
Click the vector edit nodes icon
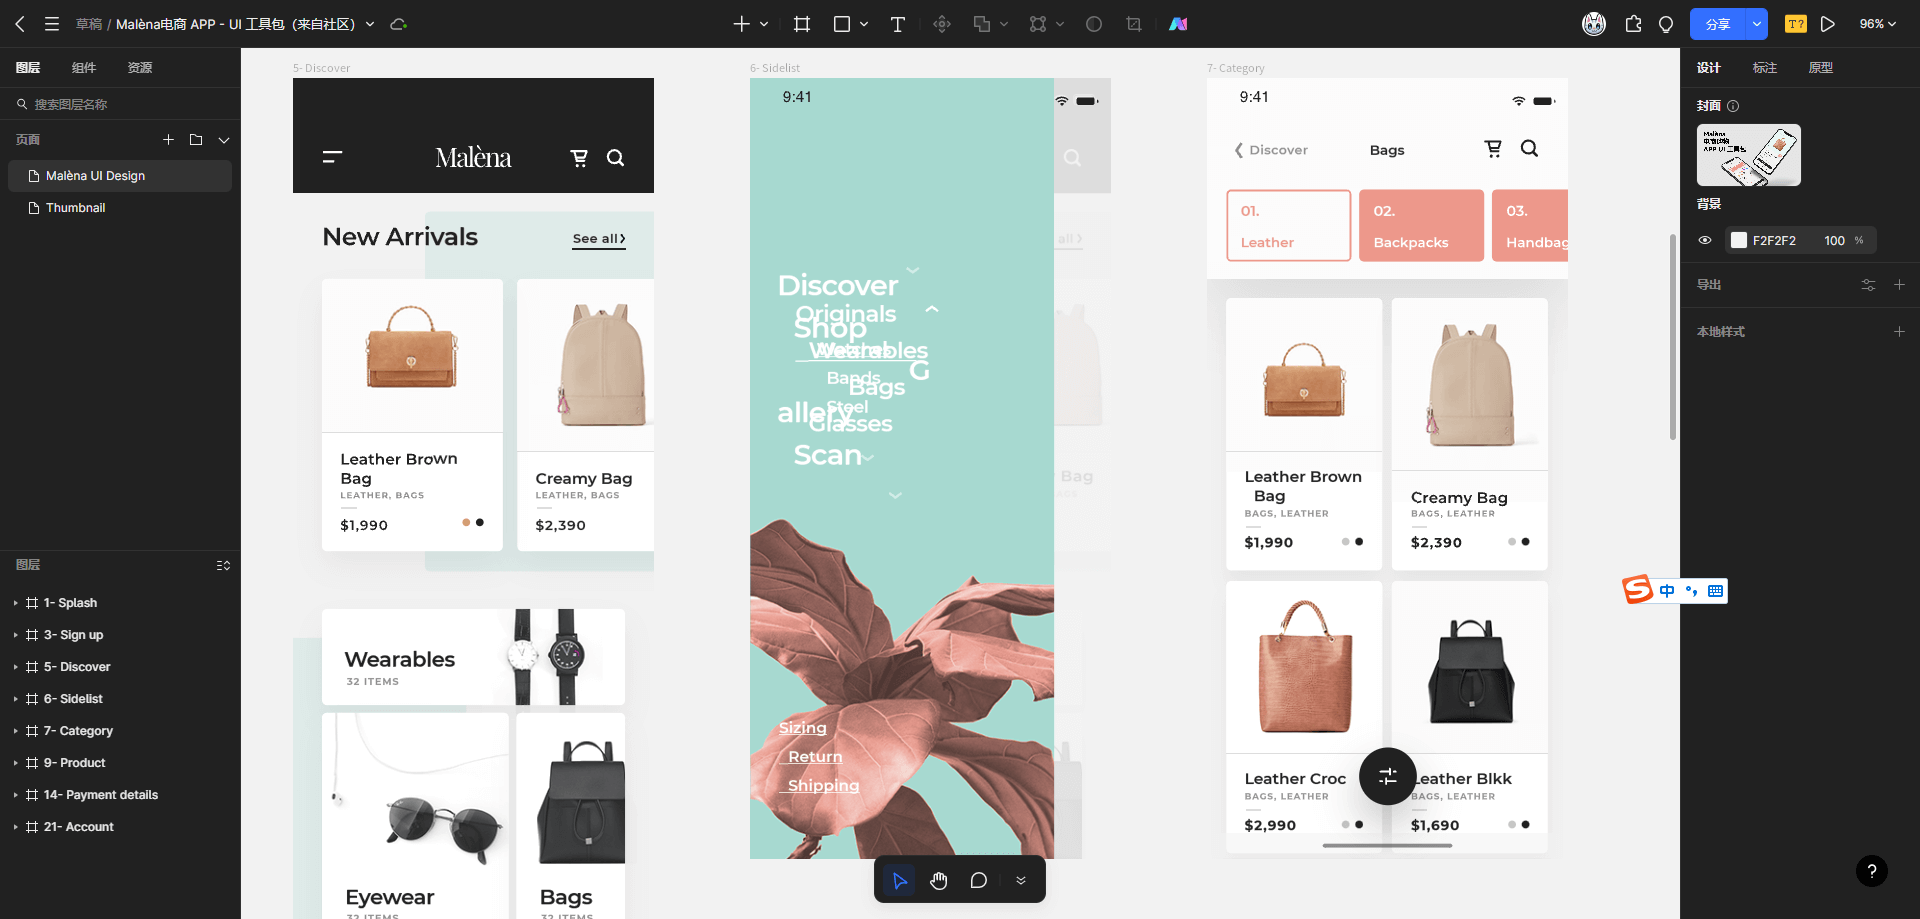(x=1038, y=24)
